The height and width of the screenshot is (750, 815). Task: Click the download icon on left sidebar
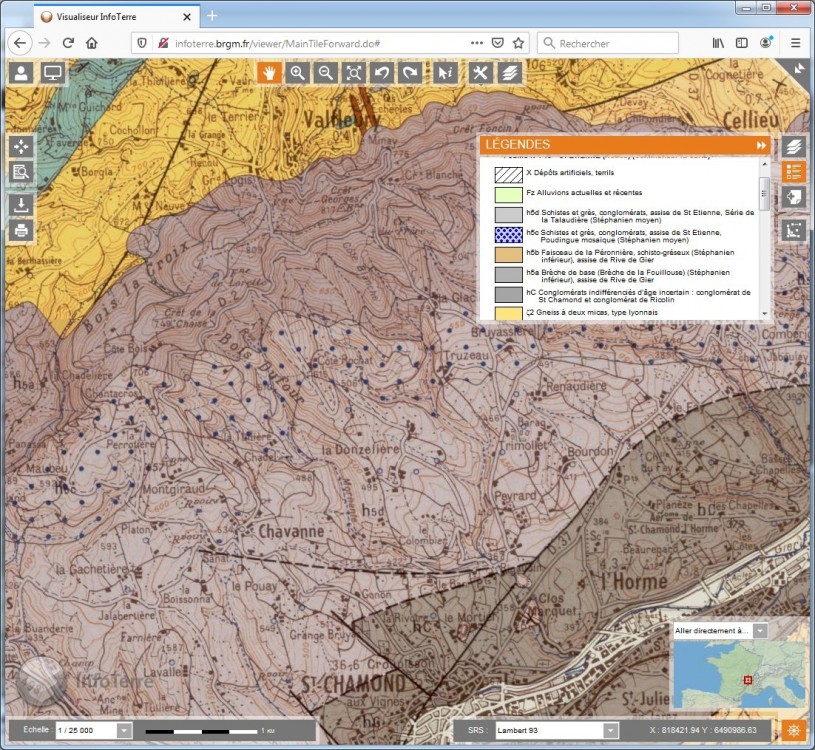pos(21,204)
